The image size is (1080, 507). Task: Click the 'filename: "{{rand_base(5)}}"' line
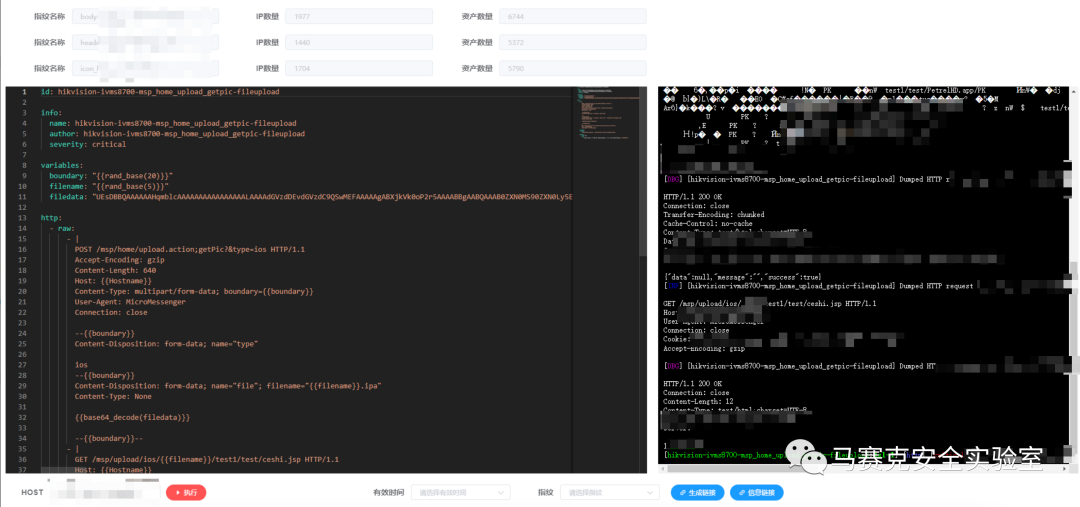pyautogui.click(x=109, y=186)
